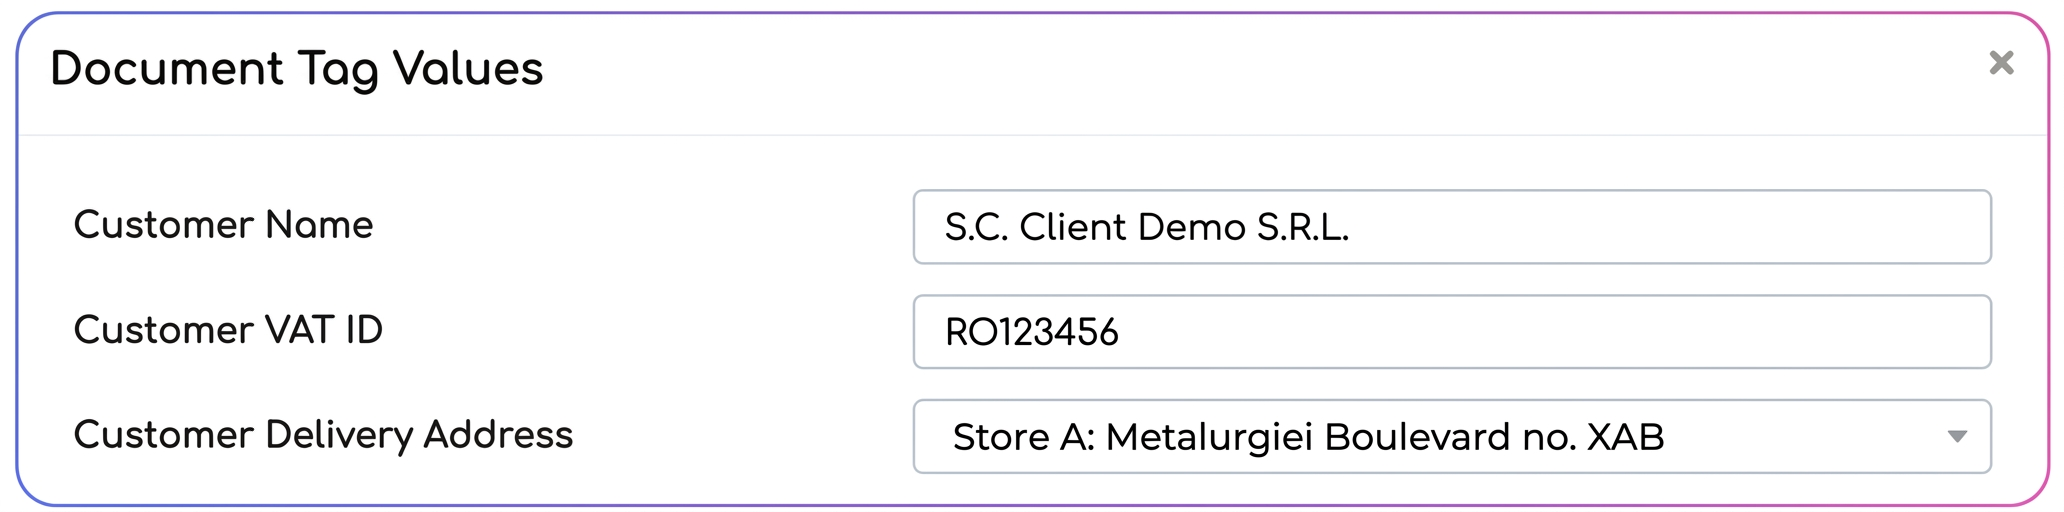
Task: Expand the Customer Delivery Address dropdown arrow
Action: tap(1957, 437)
